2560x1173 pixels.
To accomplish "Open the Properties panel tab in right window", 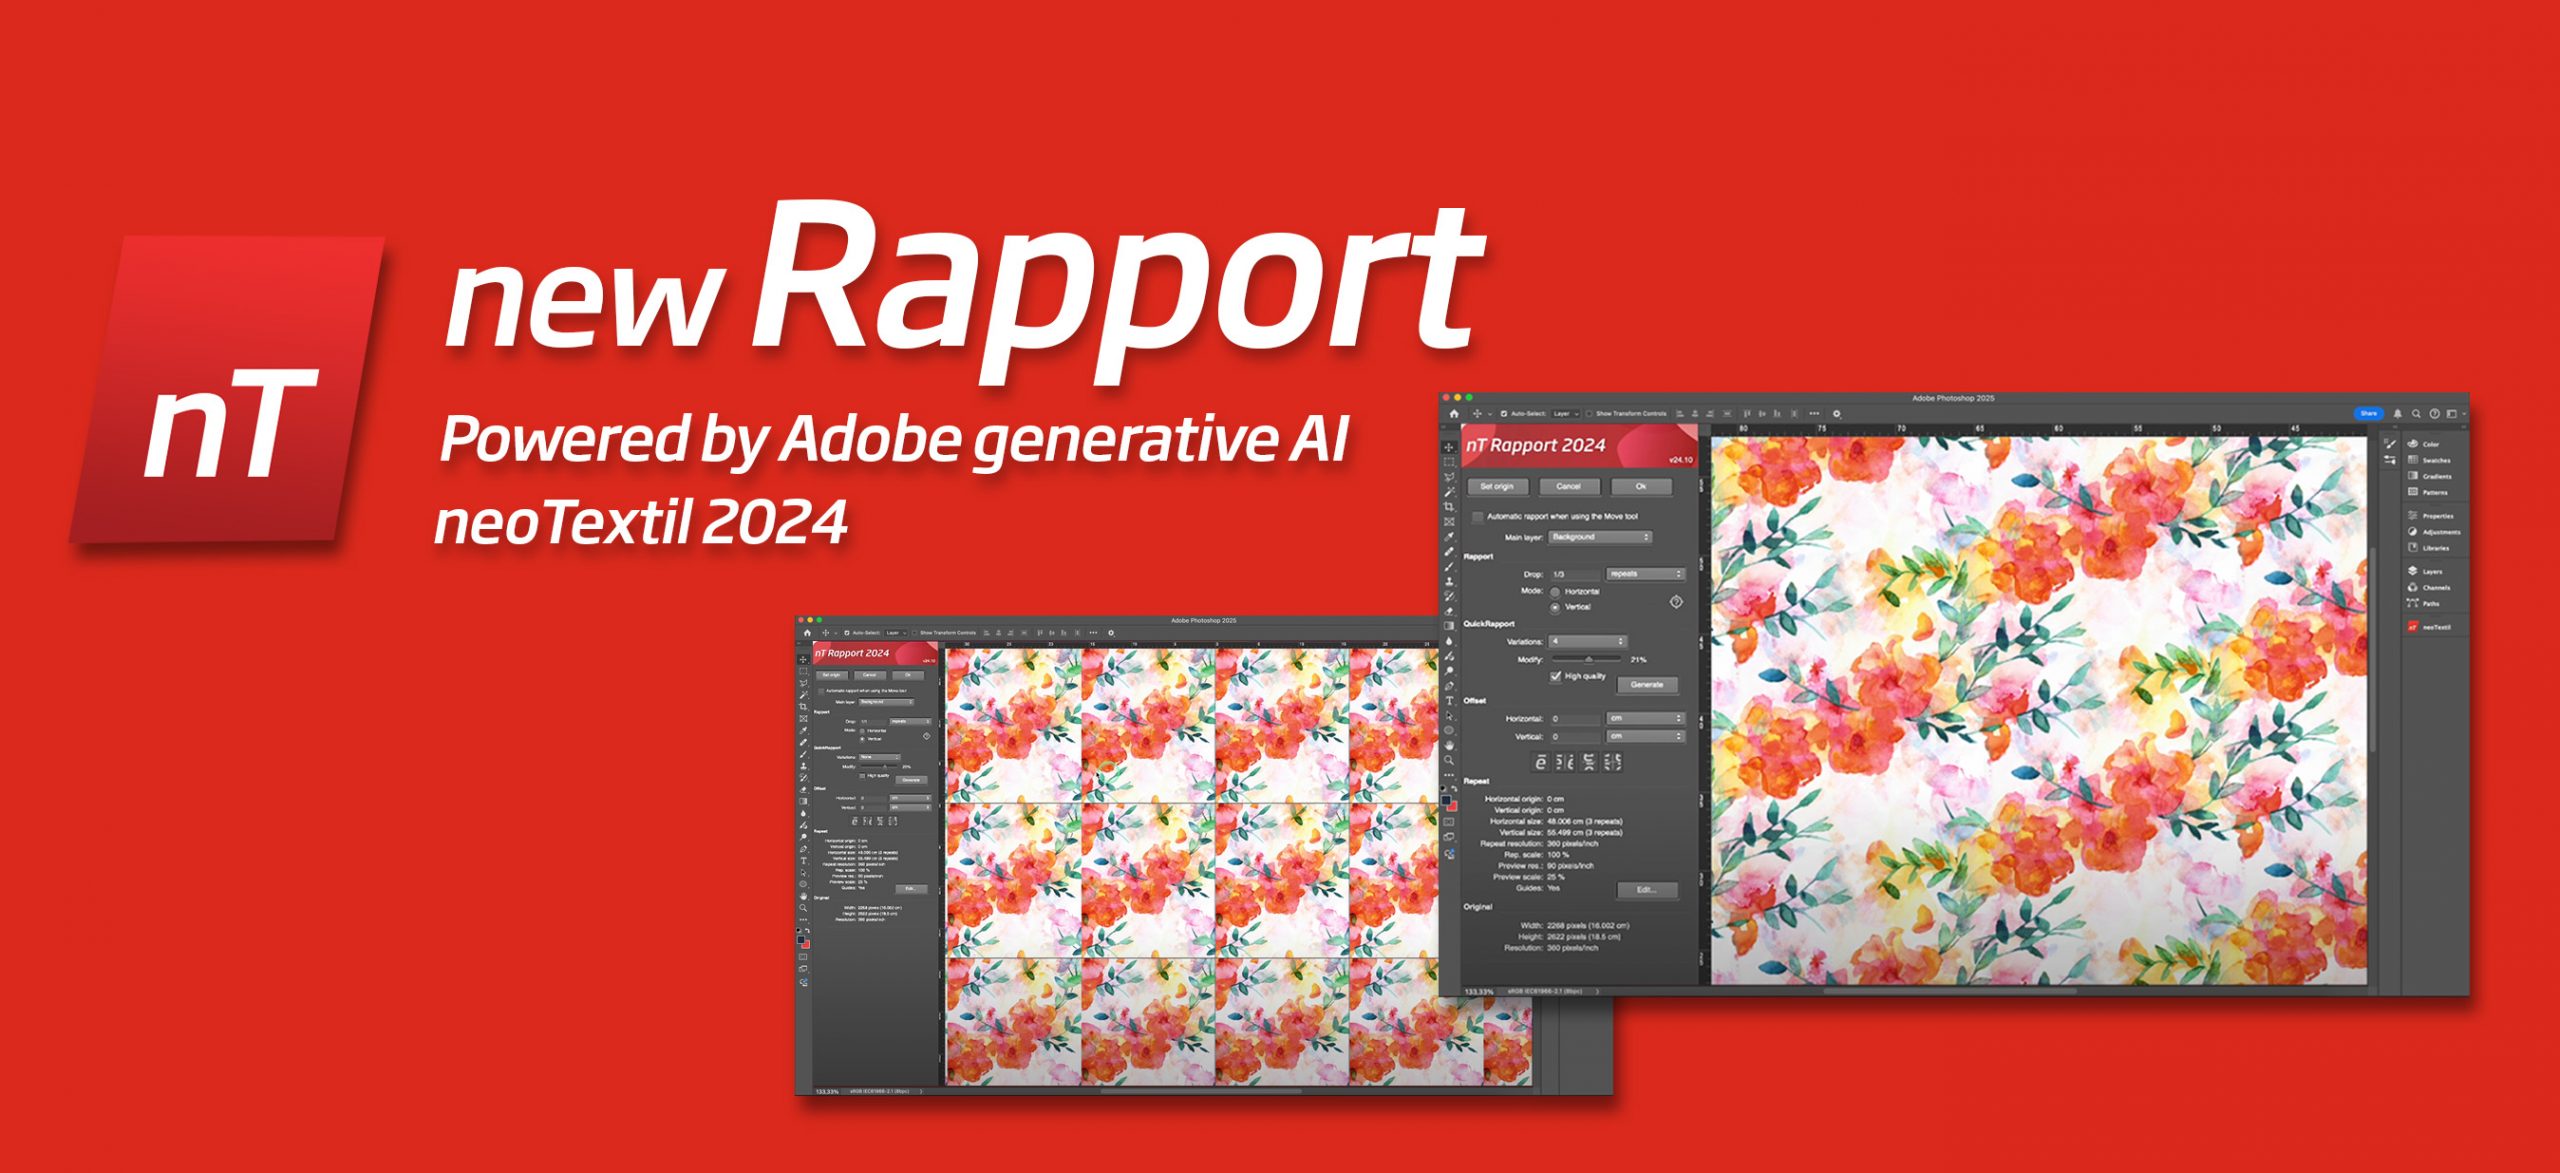I will [2430, 516].
